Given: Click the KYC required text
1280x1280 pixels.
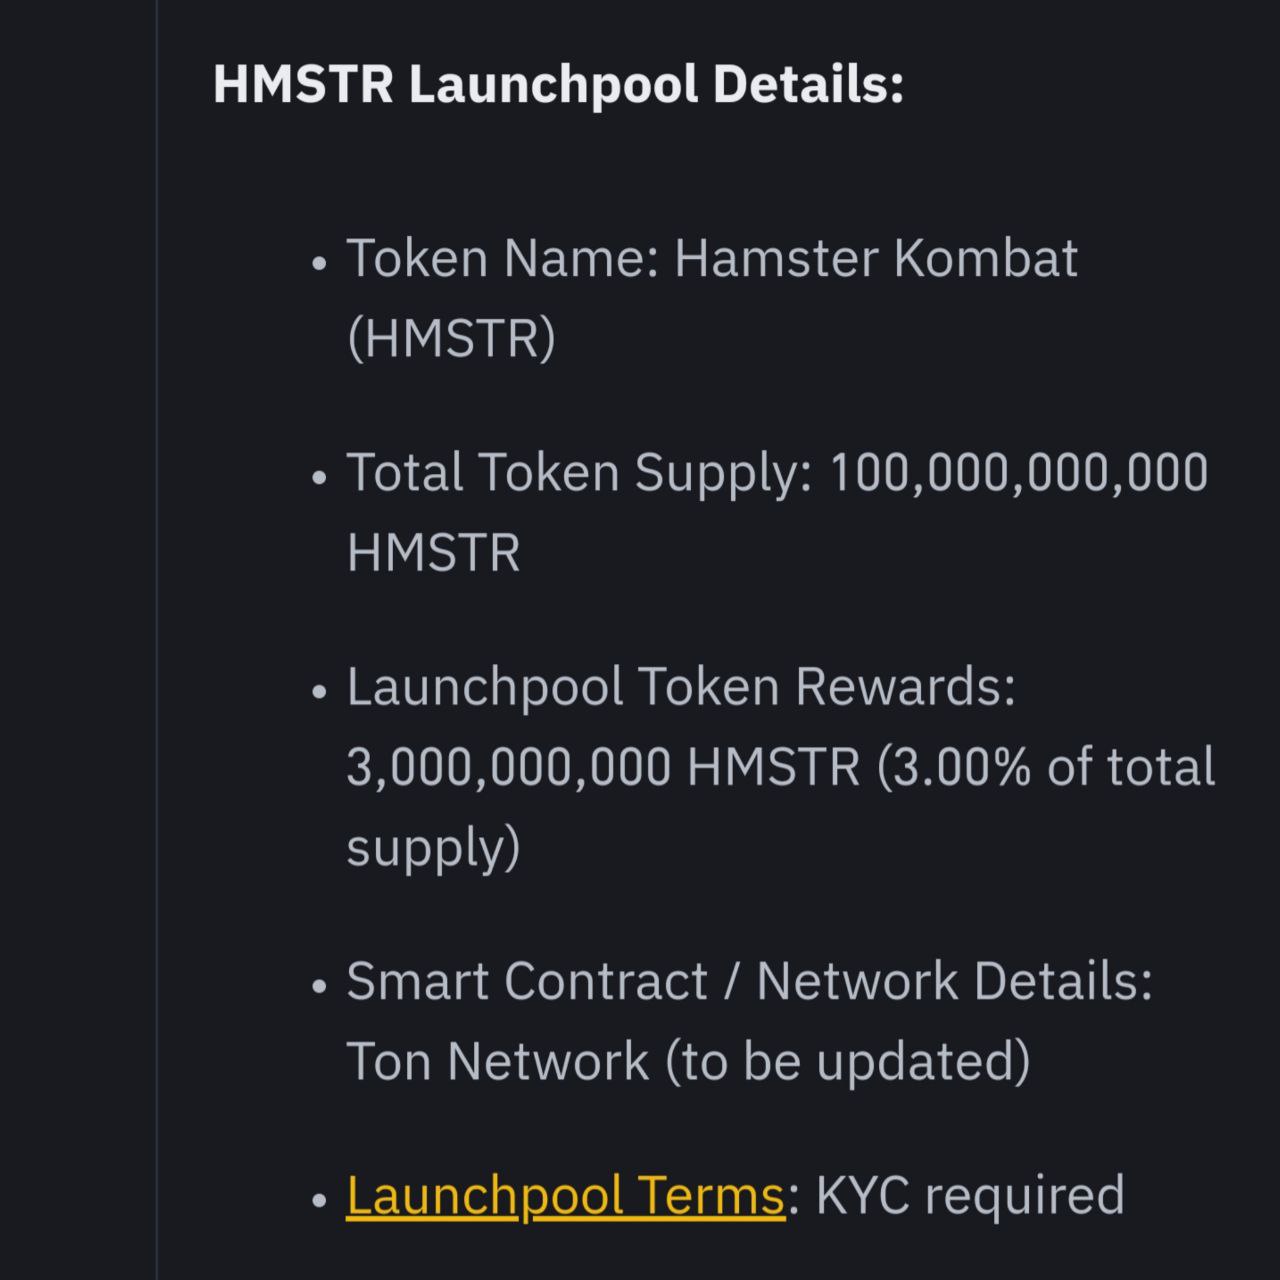Looking at the screenshot, I should point(970,1196).
